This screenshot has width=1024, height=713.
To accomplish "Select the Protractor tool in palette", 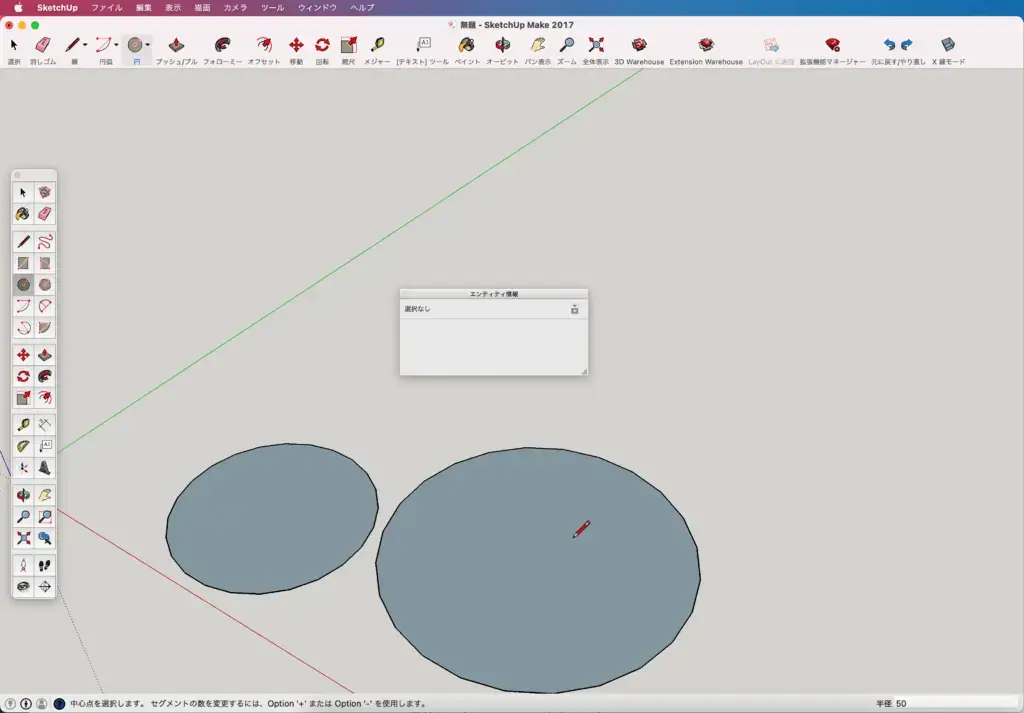I will coord(23,447).
